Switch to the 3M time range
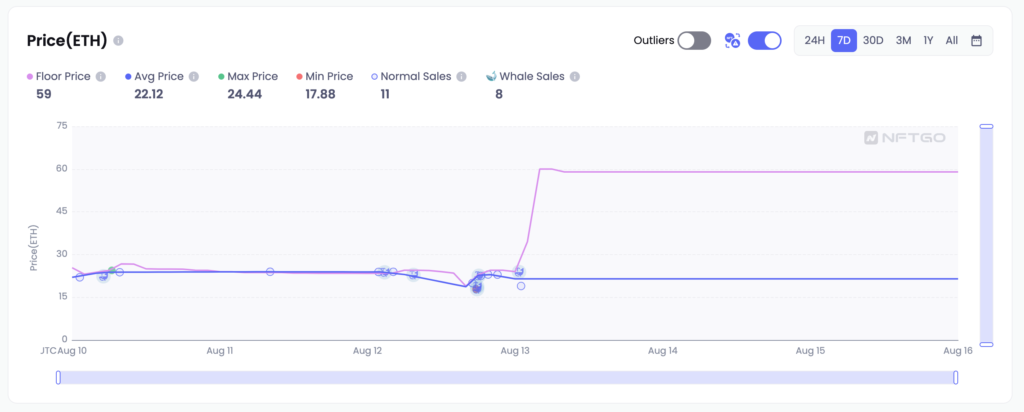Viewport: 1024px width, 412px height. [x=903, y=41]
